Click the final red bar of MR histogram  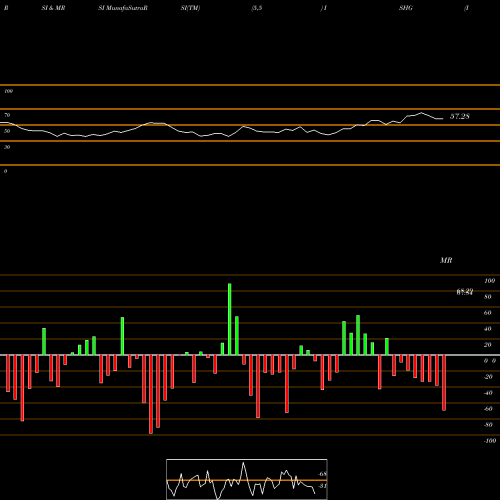(x=444, y=383)
